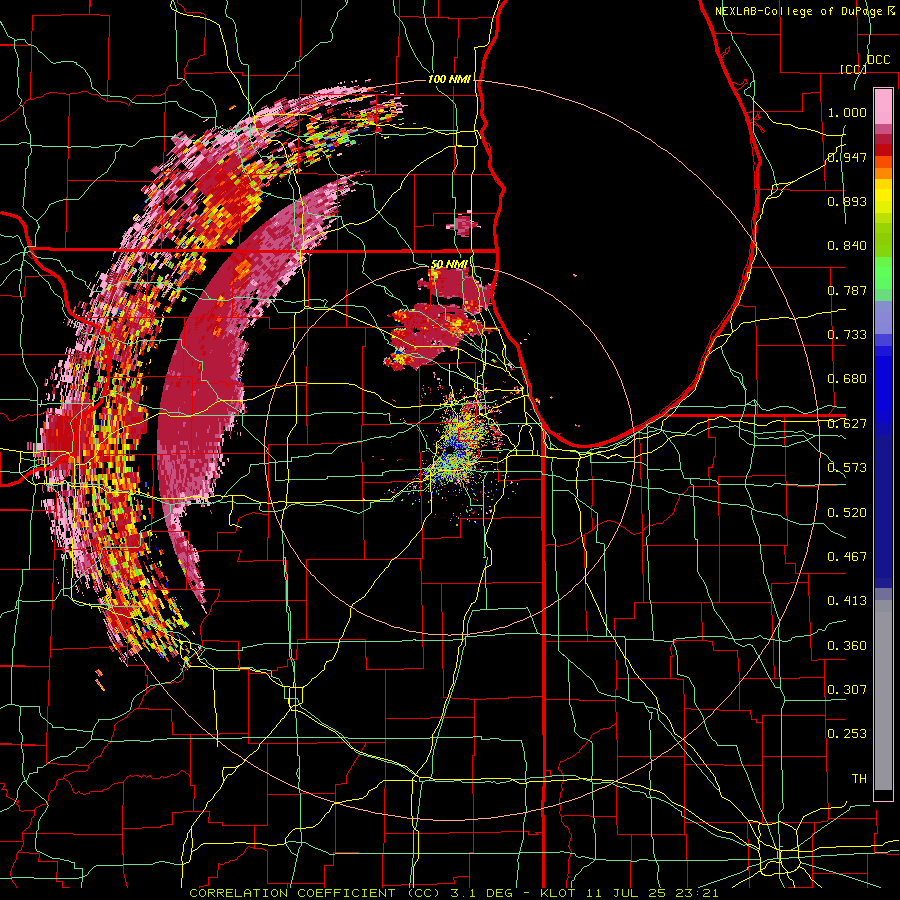The height and width of the screenshot is (900, 900).
Task: Select the 1.000 color scale value
Action: tap(847, 112)
